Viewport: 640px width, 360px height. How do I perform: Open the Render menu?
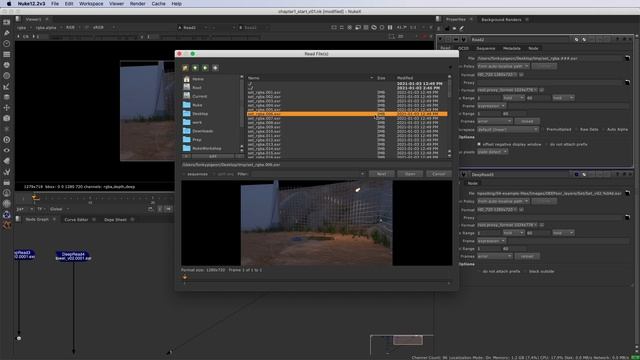click(138, 4)
